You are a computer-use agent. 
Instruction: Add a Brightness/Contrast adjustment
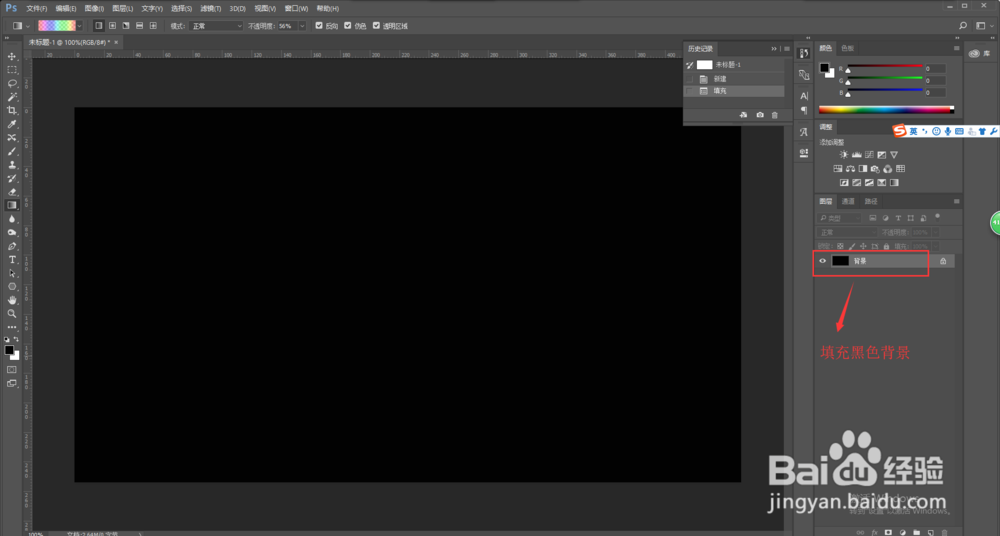click(x=844, y=155)
